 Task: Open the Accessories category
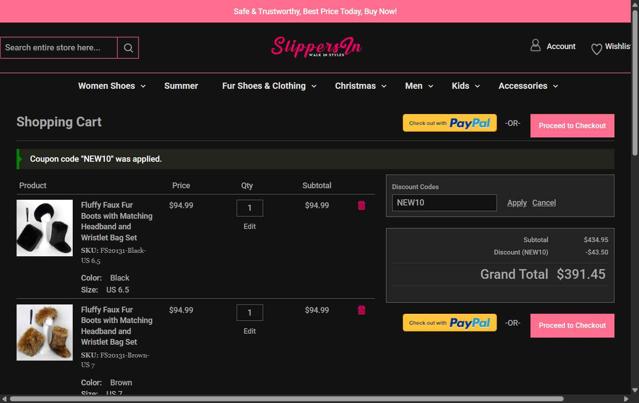pos(523,86)
